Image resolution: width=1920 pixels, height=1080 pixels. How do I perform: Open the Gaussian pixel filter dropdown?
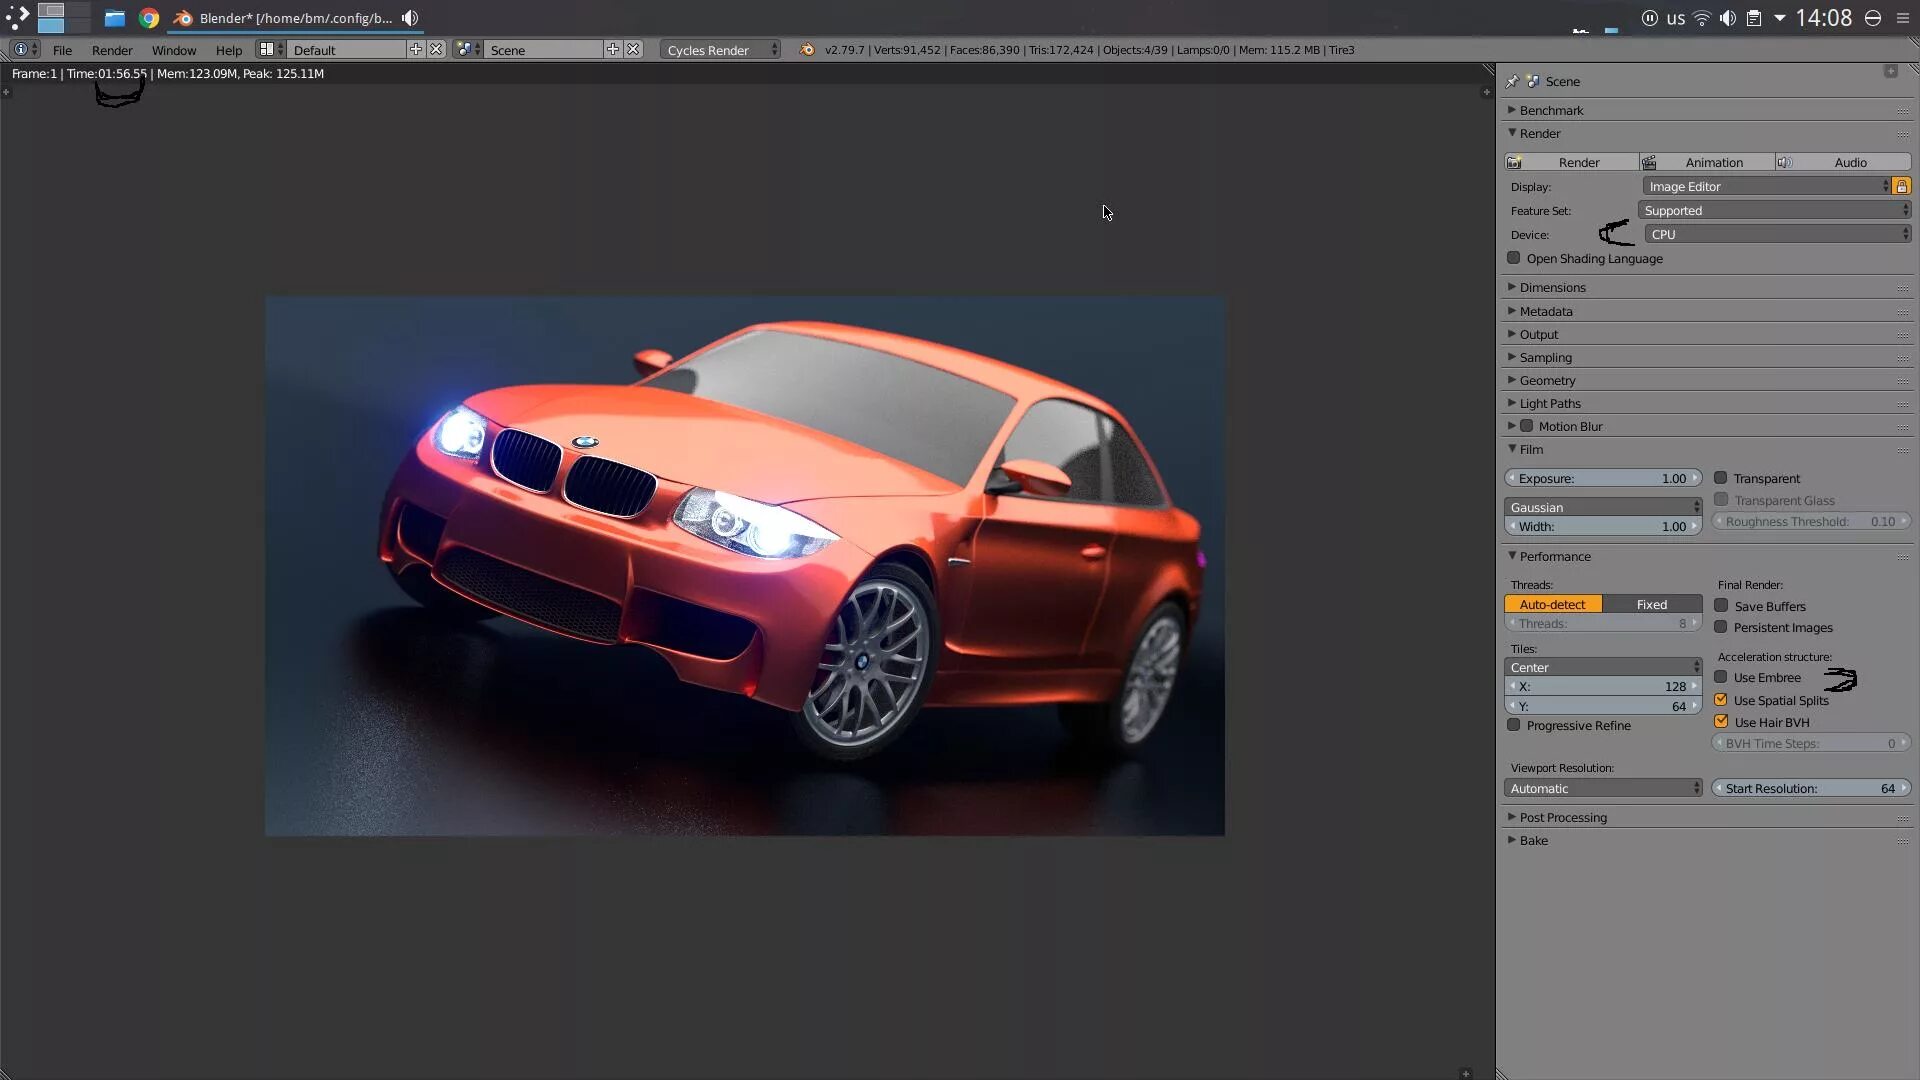[x=1603, y=507]
